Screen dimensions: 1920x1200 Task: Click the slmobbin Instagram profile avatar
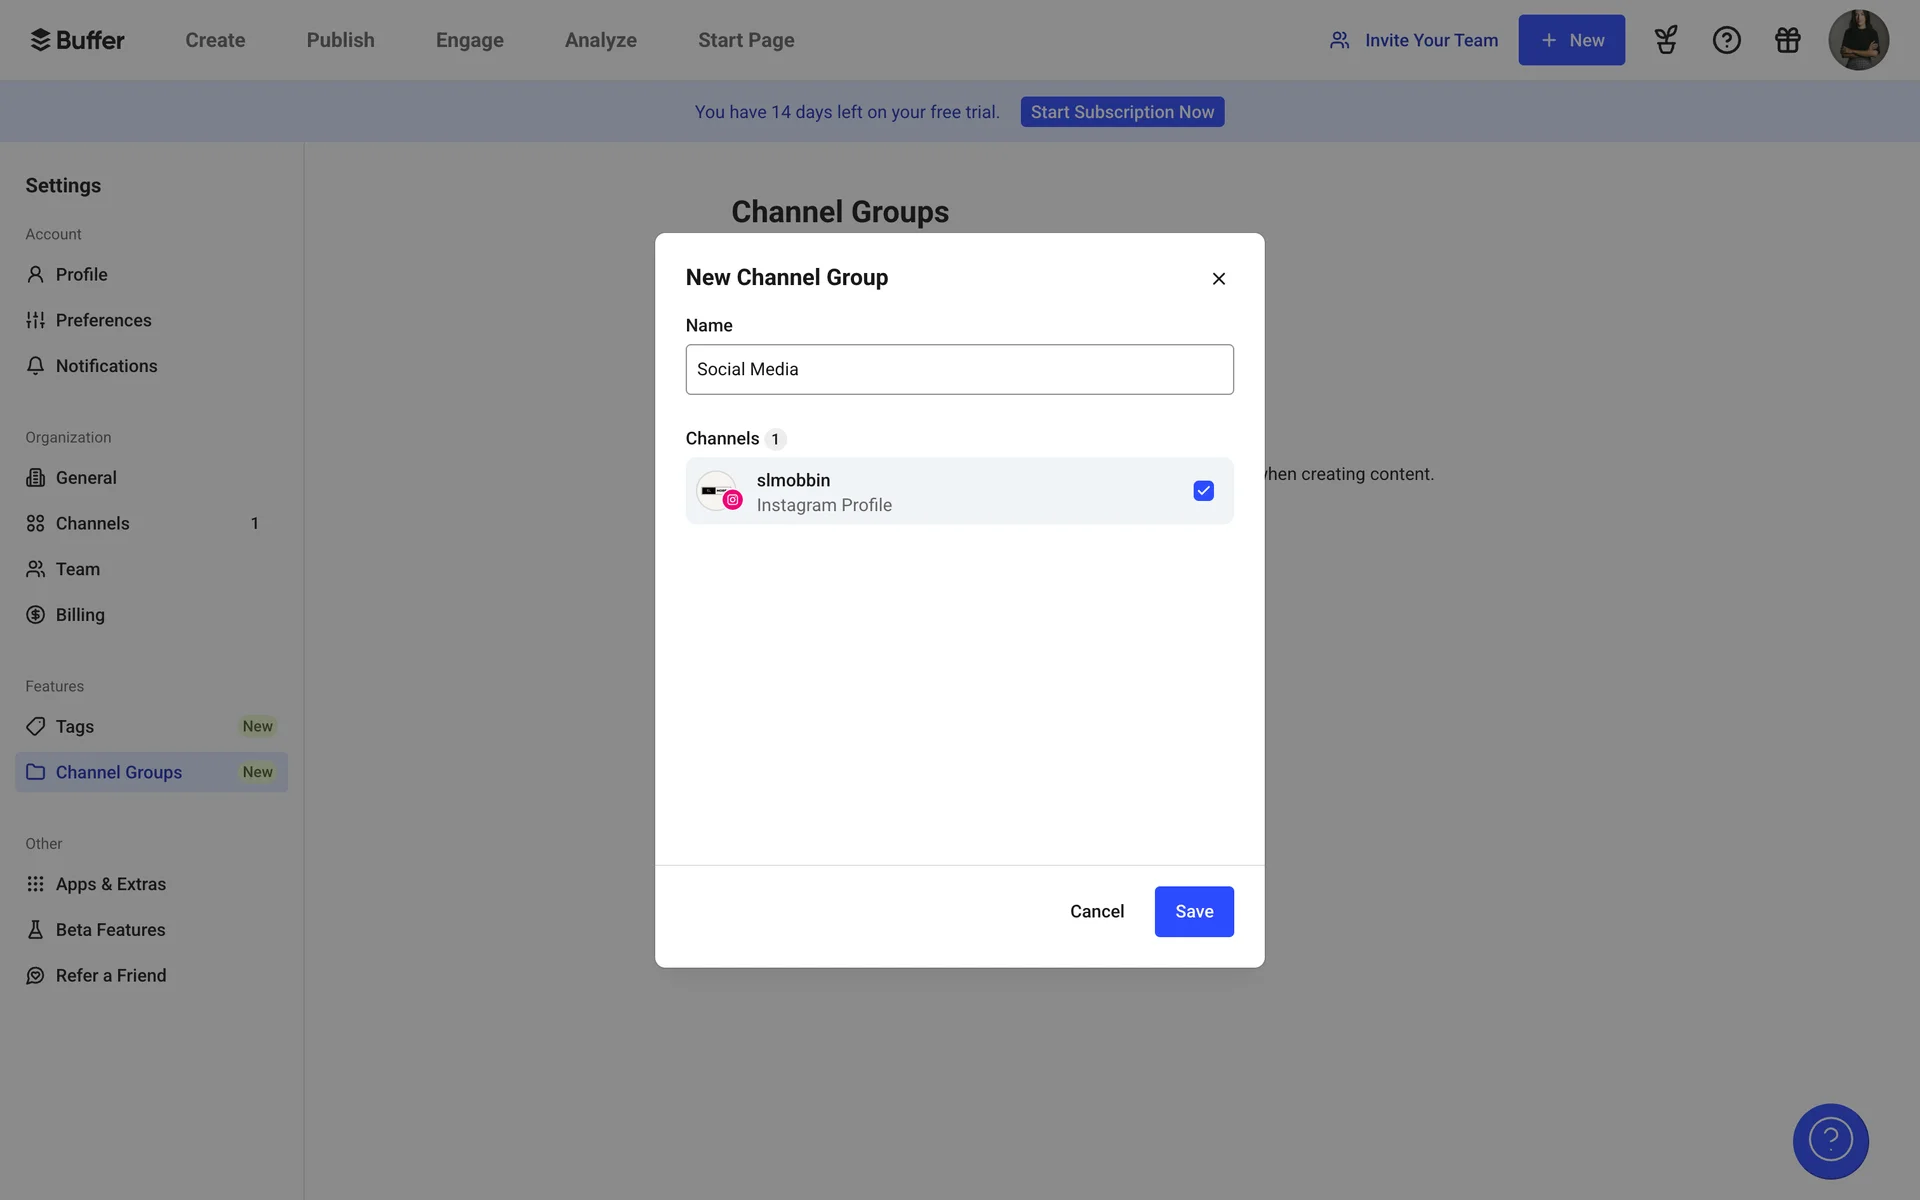(x=717, y=491)
